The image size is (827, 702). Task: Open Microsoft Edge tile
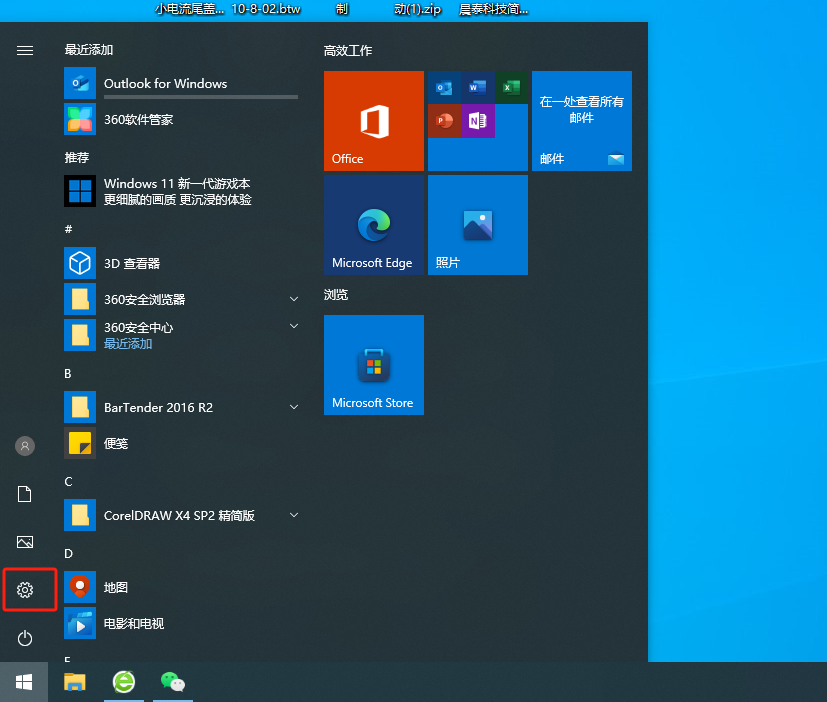pyautogui.click(x=373, y=225)
